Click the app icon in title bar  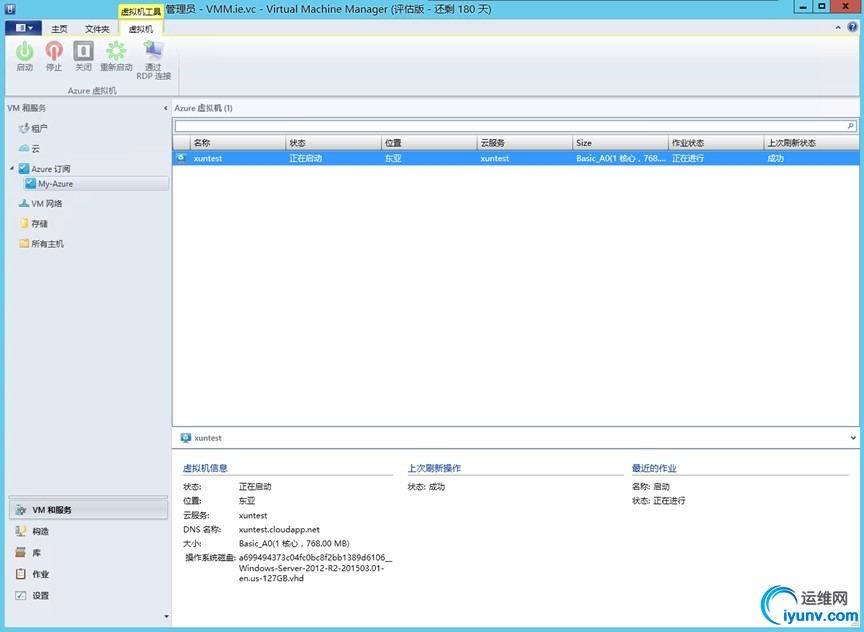(x=10, y=9)
